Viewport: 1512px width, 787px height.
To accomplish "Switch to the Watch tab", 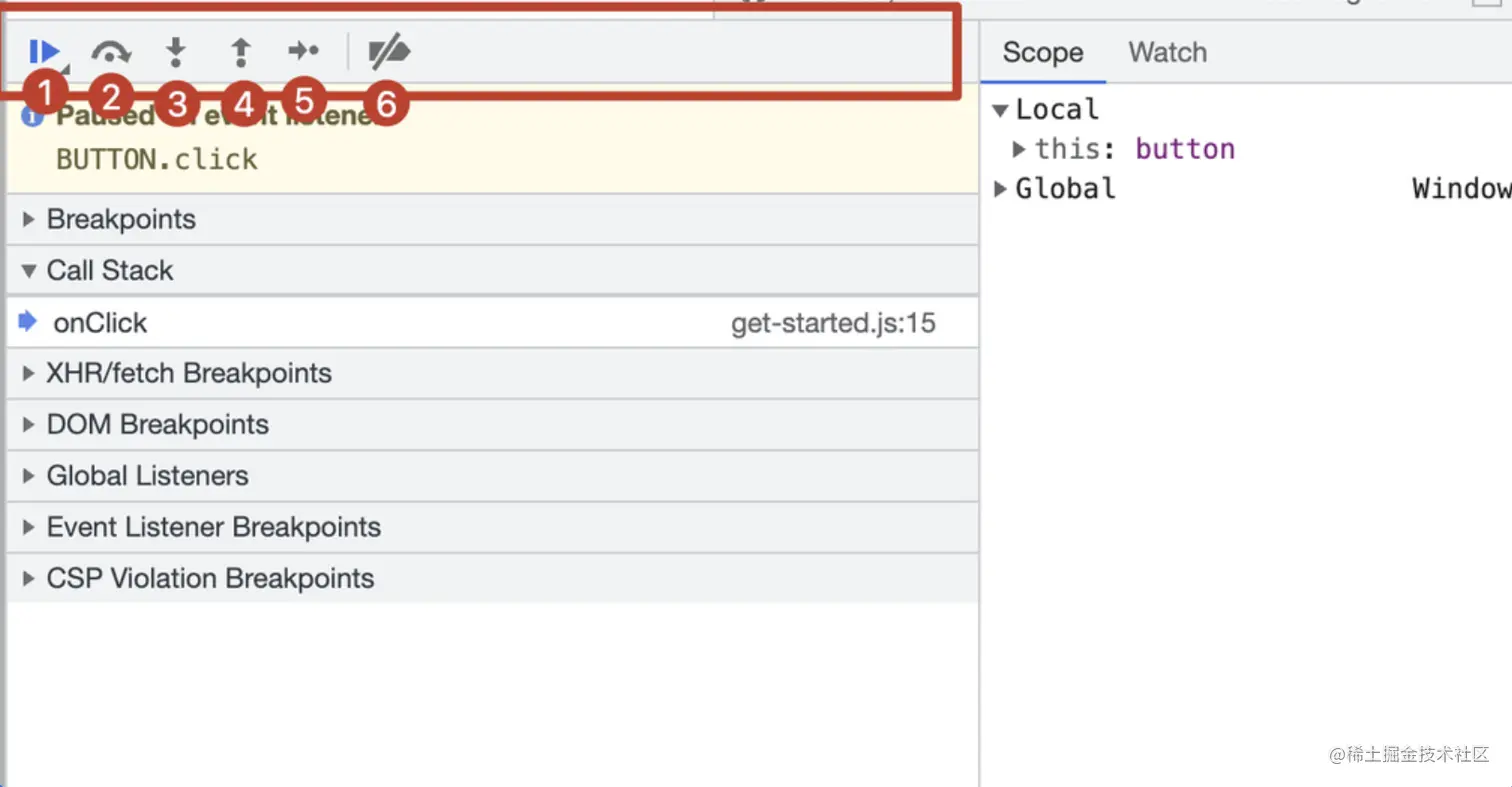I will pyautogui.click(x=1167, y=52).
